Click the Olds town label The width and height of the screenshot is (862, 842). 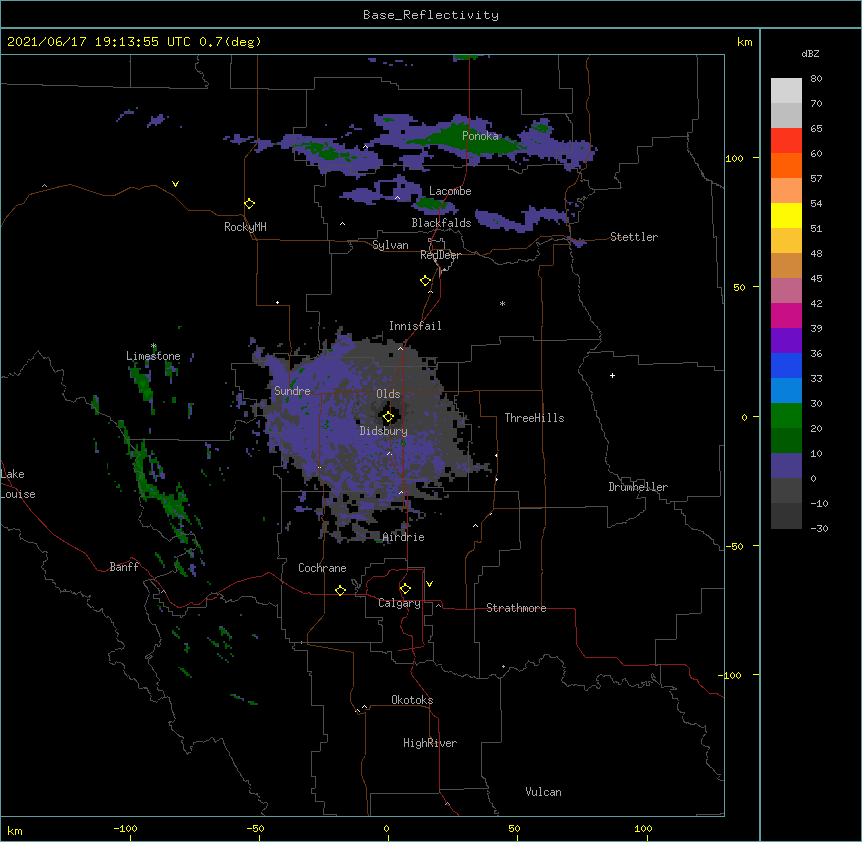click(x=388, y=394)
